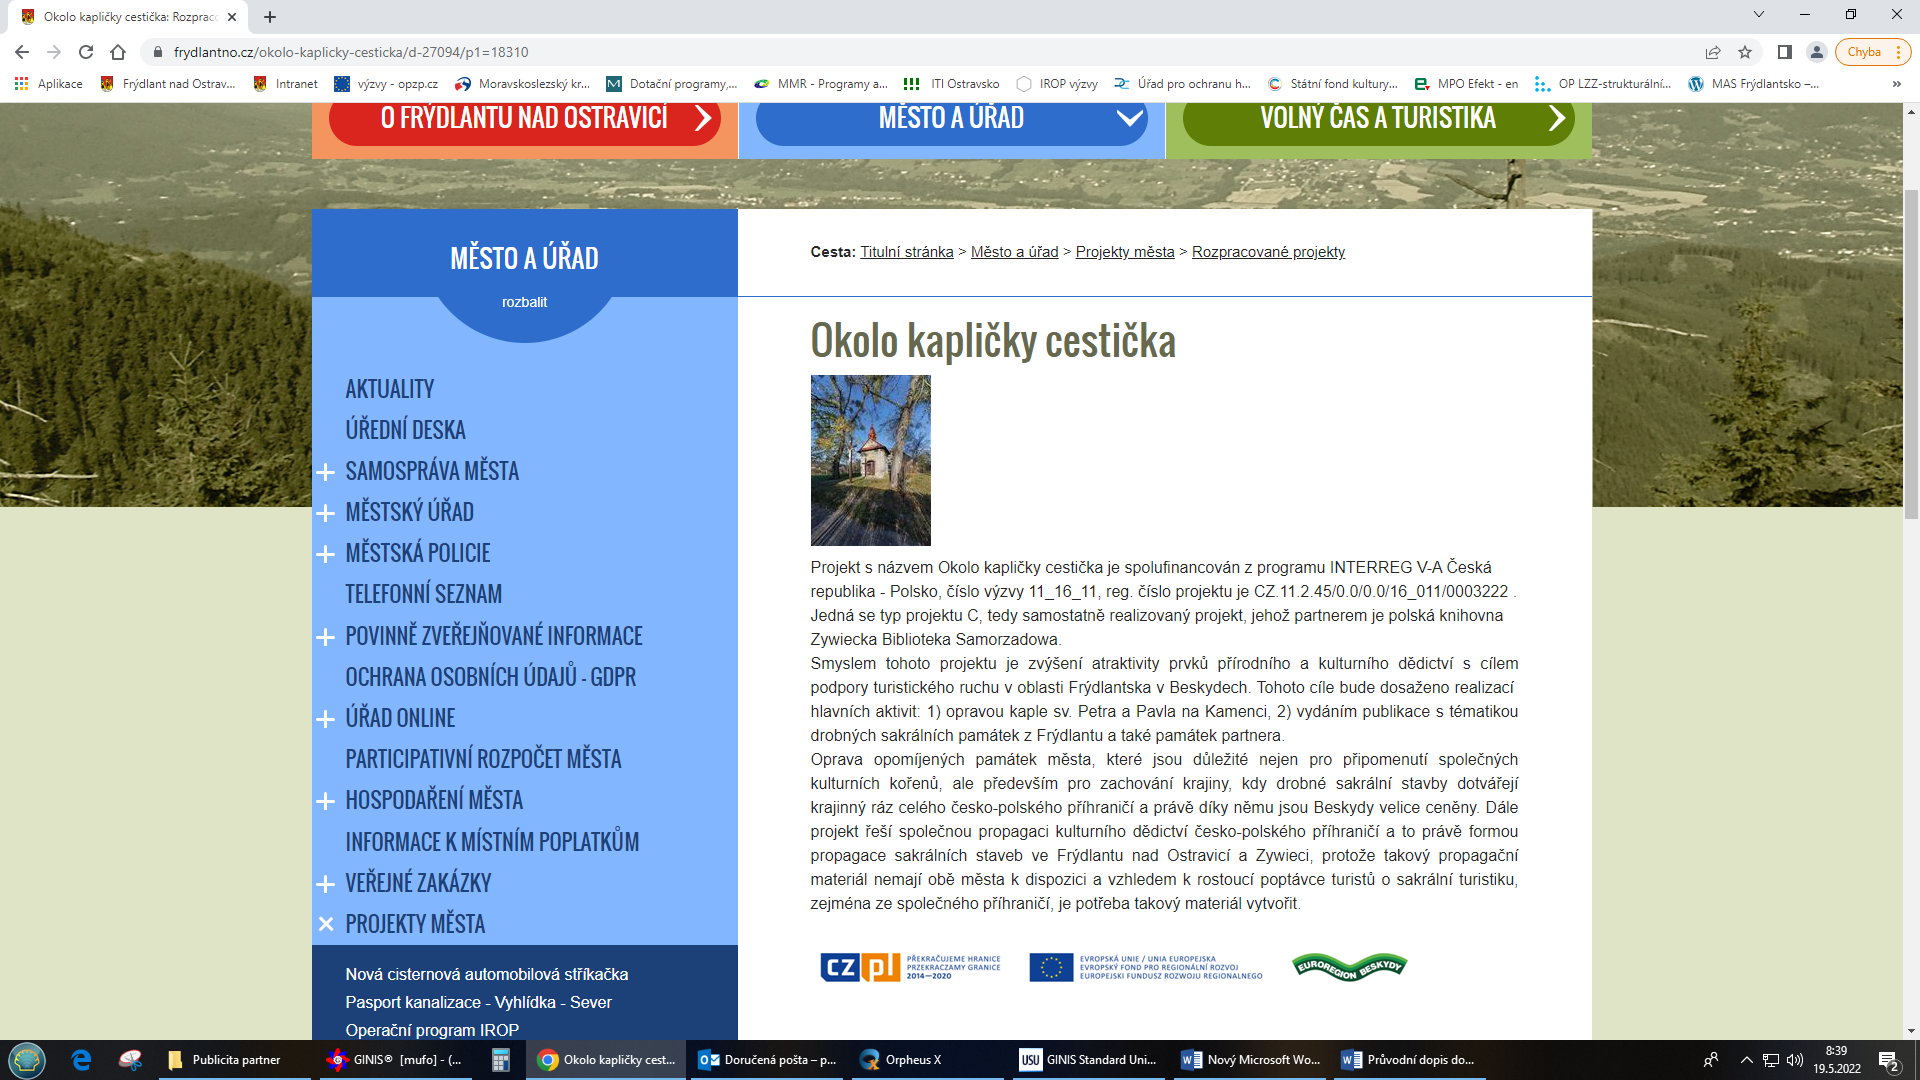The width and height of the screenshot is (1920, 1080).
Task: Expand Veřejné zakázky plus icon
Action: coord(325,884)
